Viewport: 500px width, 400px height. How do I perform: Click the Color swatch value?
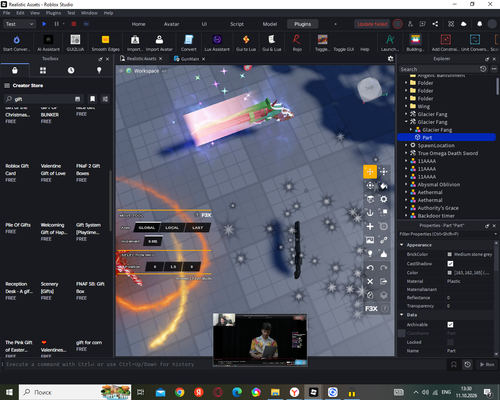(449, 273)
